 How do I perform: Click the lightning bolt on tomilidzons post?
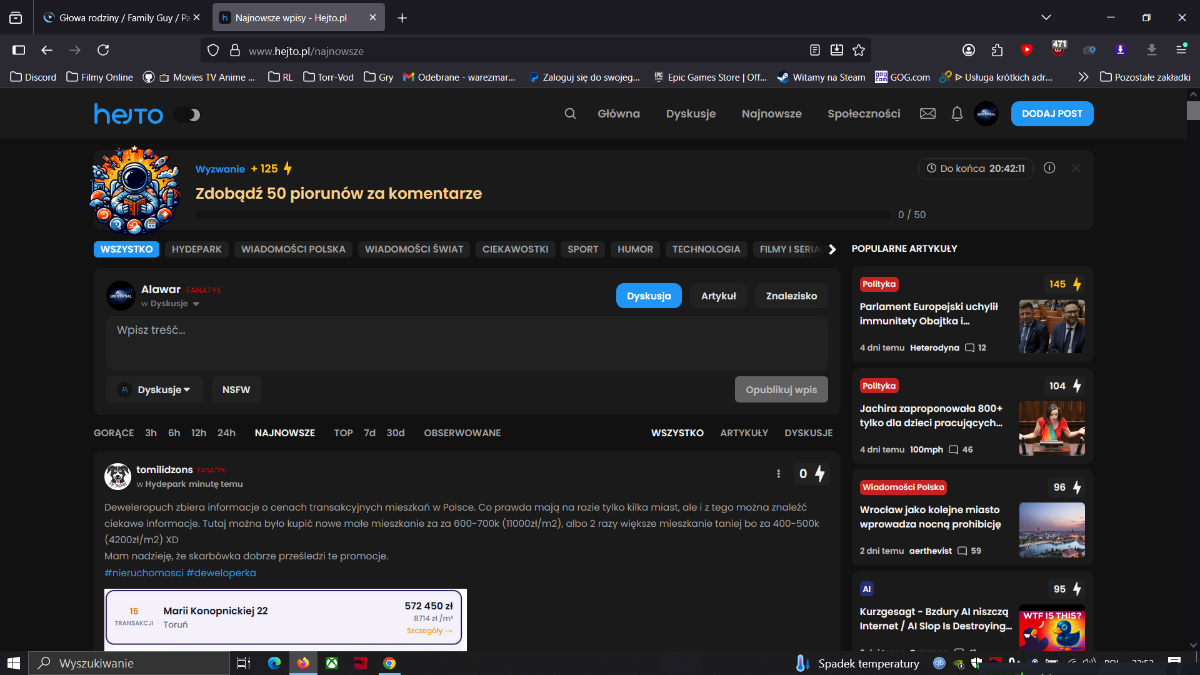(x=820, y=474)
